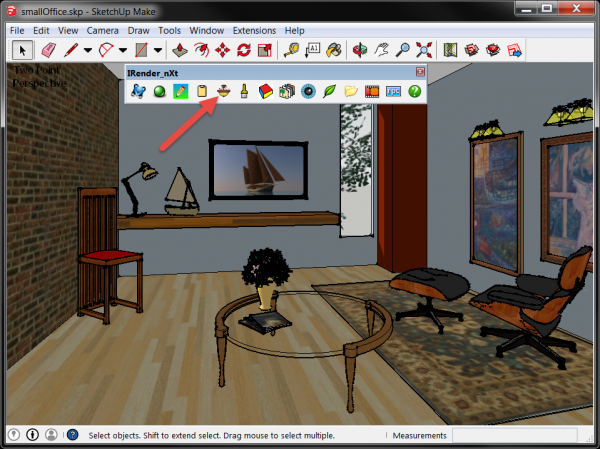This screenshot has height=449, width=600.
Task: Click the IRender film strip animation icon
Action: (x=372, y=91)
